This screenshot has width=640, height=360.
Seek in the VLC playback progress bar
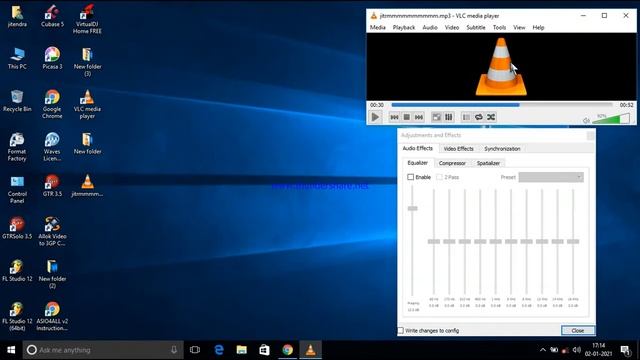pos(502,105)
